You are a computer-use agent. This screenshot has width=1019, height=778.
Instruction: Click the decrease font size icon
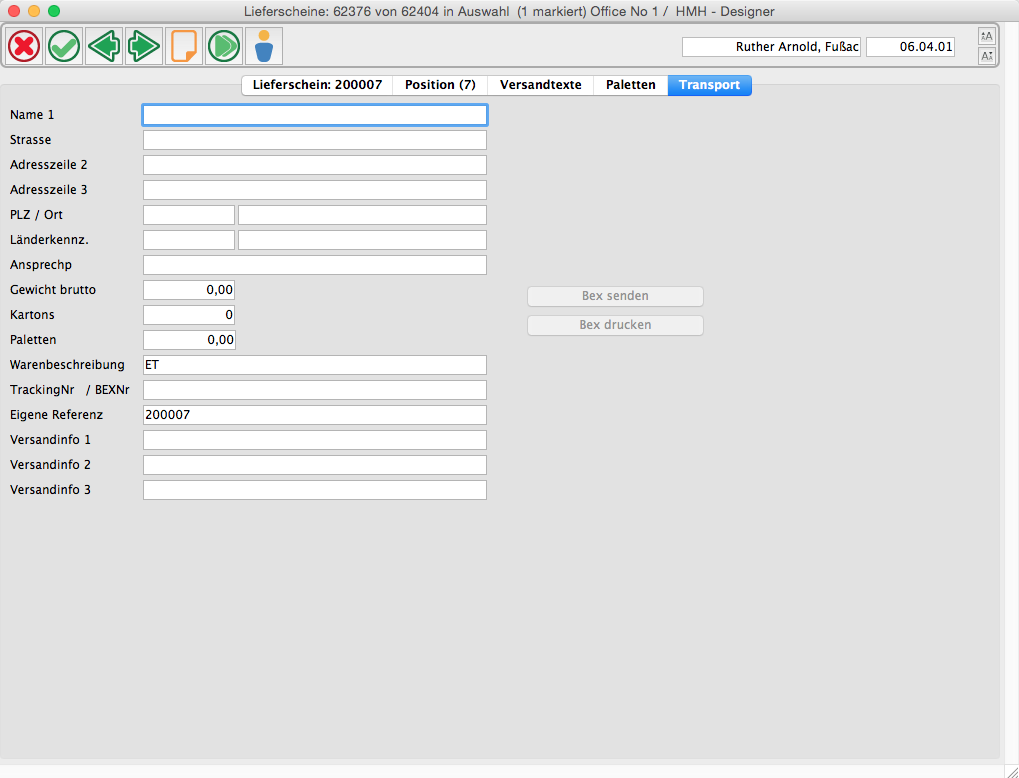tap(987, 56)
